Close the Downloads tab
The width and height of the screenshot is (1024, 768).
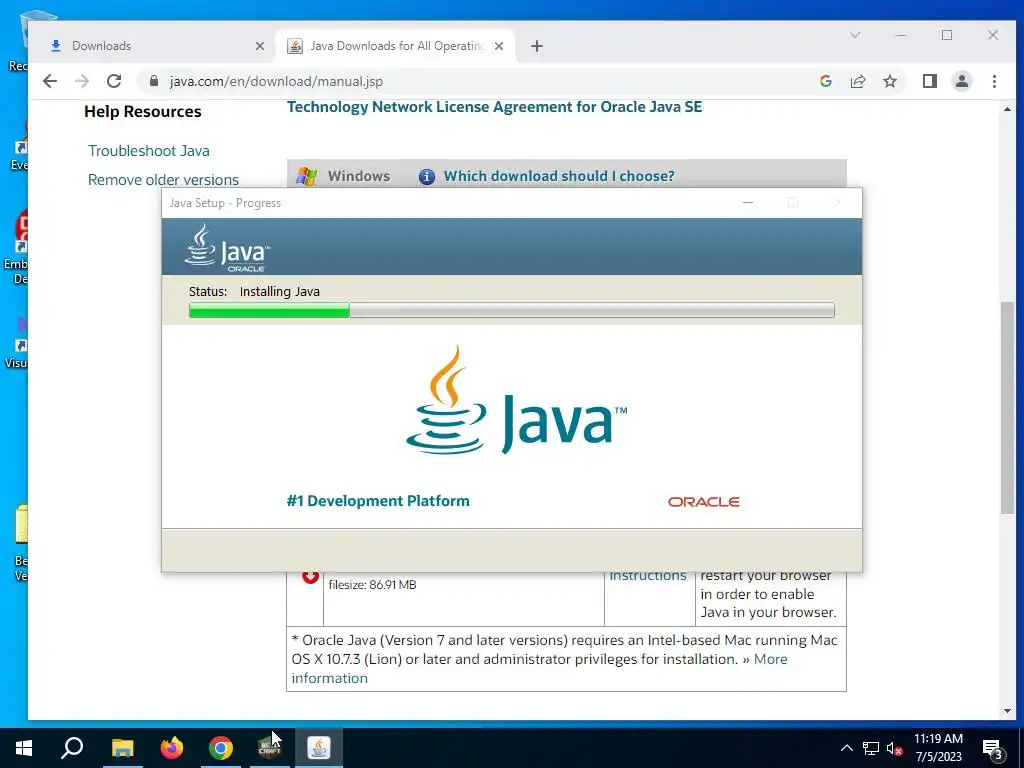click(260, 46)
